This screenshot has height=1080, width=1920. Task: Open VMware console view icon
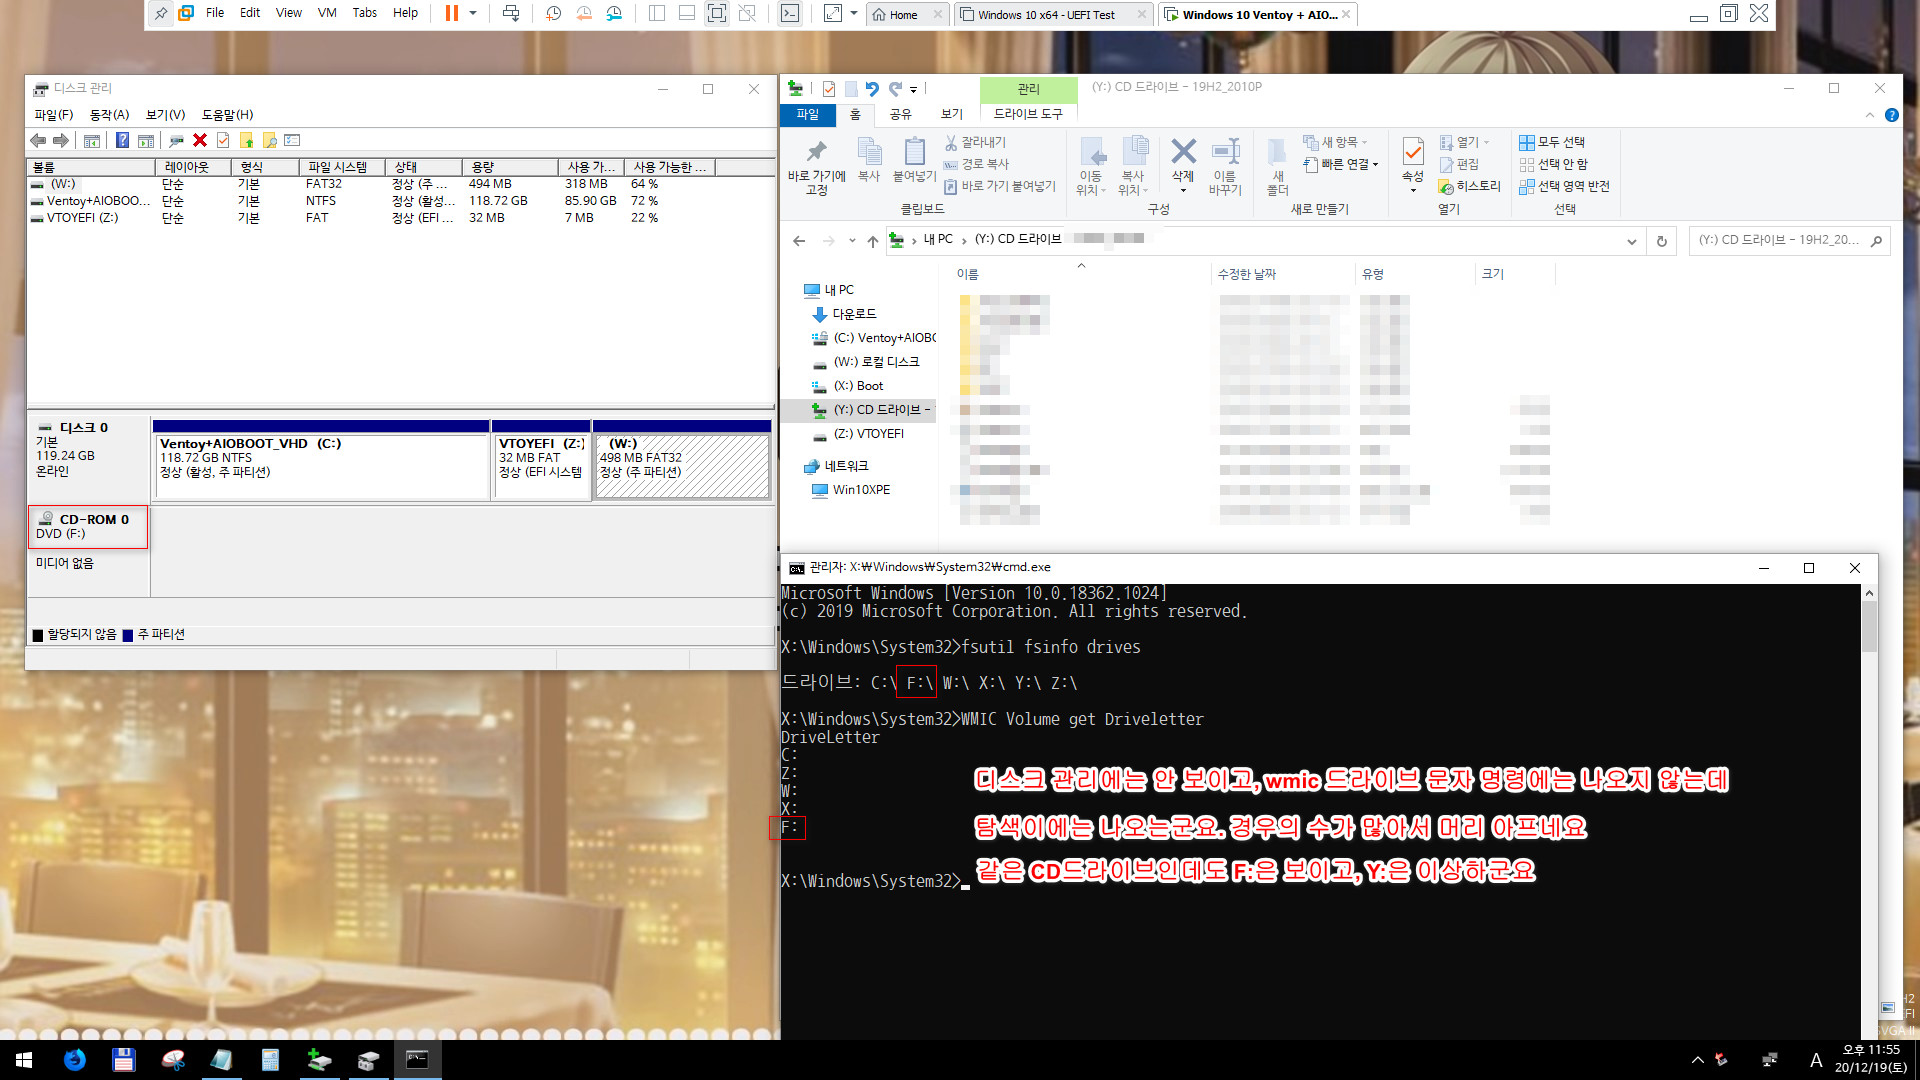[x=790, y=14]
